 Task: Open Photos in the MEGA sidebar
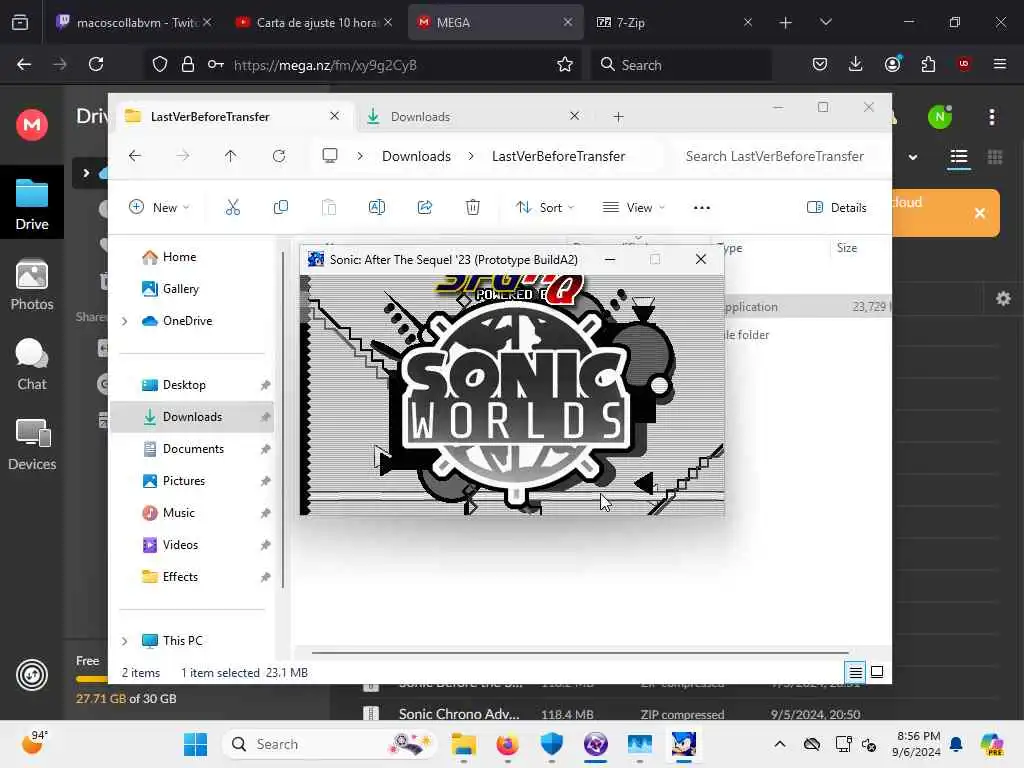click(32, 285)
